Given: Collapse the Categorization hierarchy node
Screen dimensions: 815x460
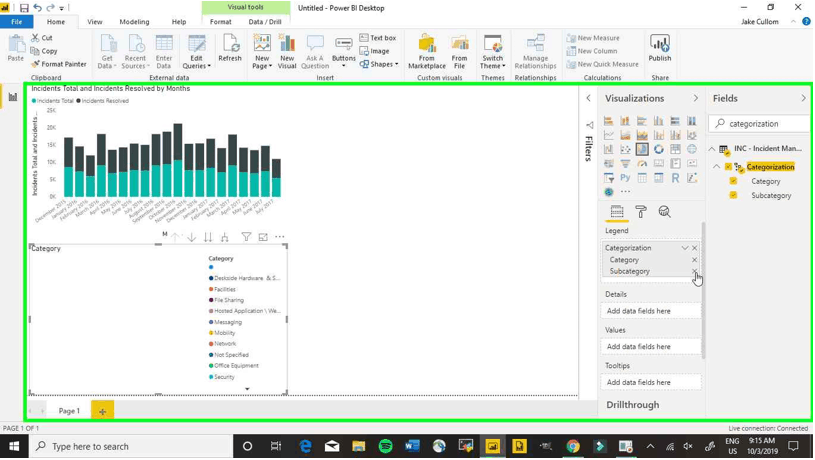Looking at the screenshot, I should pyautogui.click(x=717, y=167).
